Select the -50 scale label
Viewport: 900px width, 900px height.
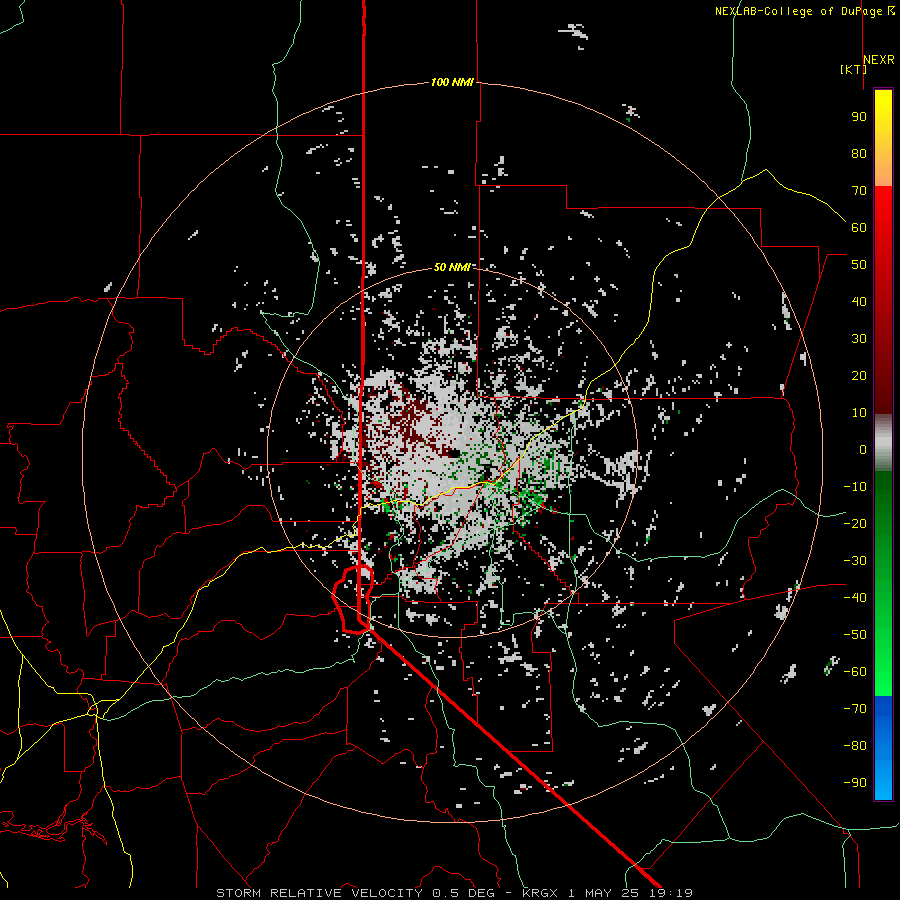(x=855, y=634)
